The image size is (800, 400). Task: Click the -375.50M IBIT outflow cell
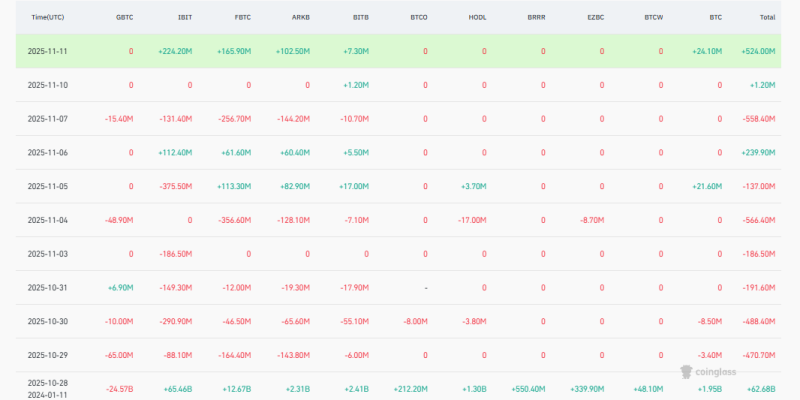point(174,186)
